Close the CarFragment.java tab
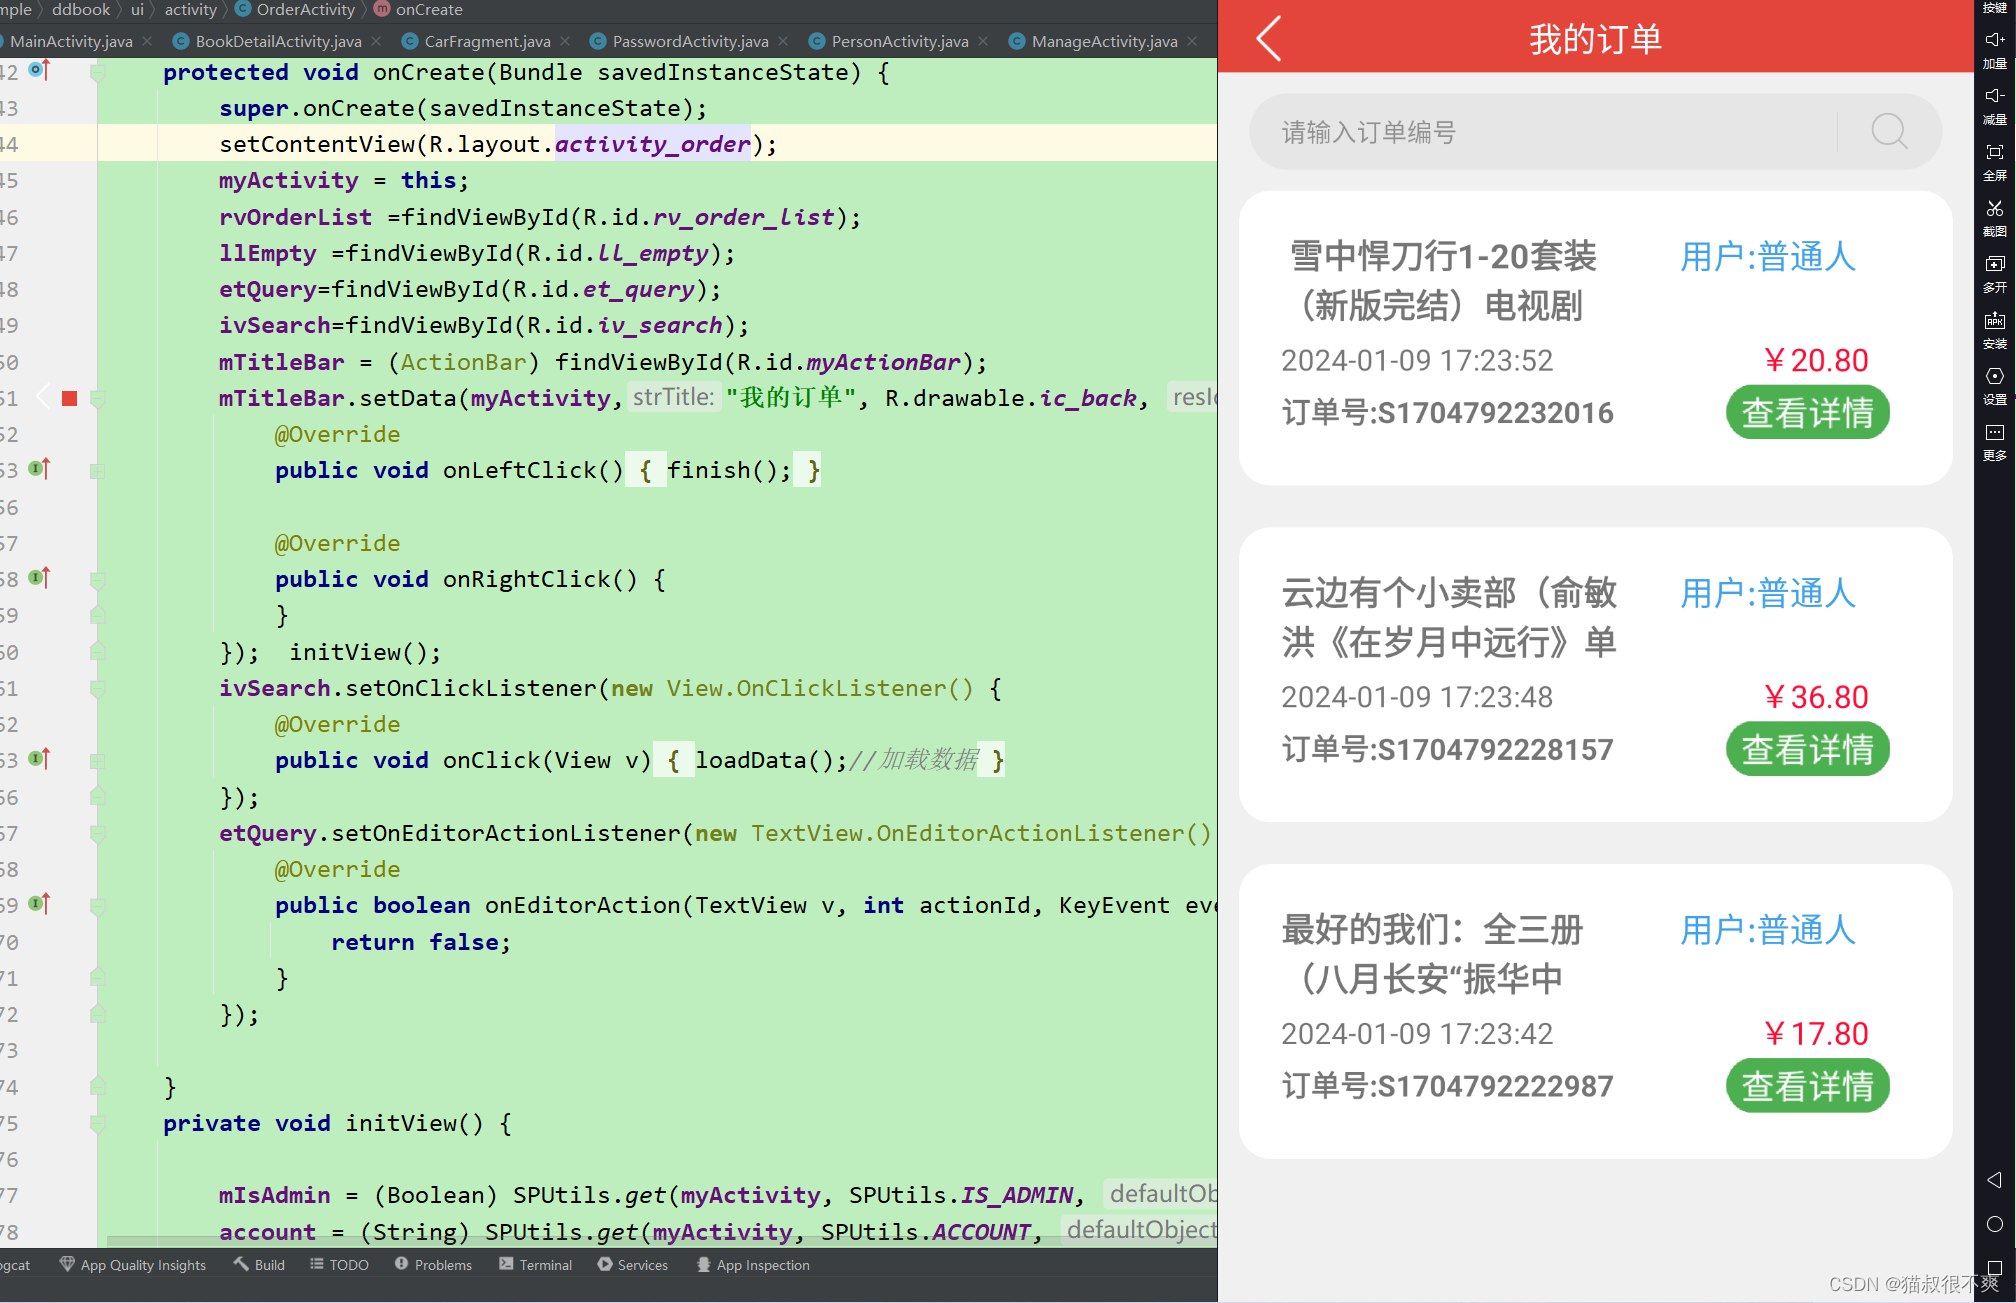2016x1303 pixels. [565, 41]
